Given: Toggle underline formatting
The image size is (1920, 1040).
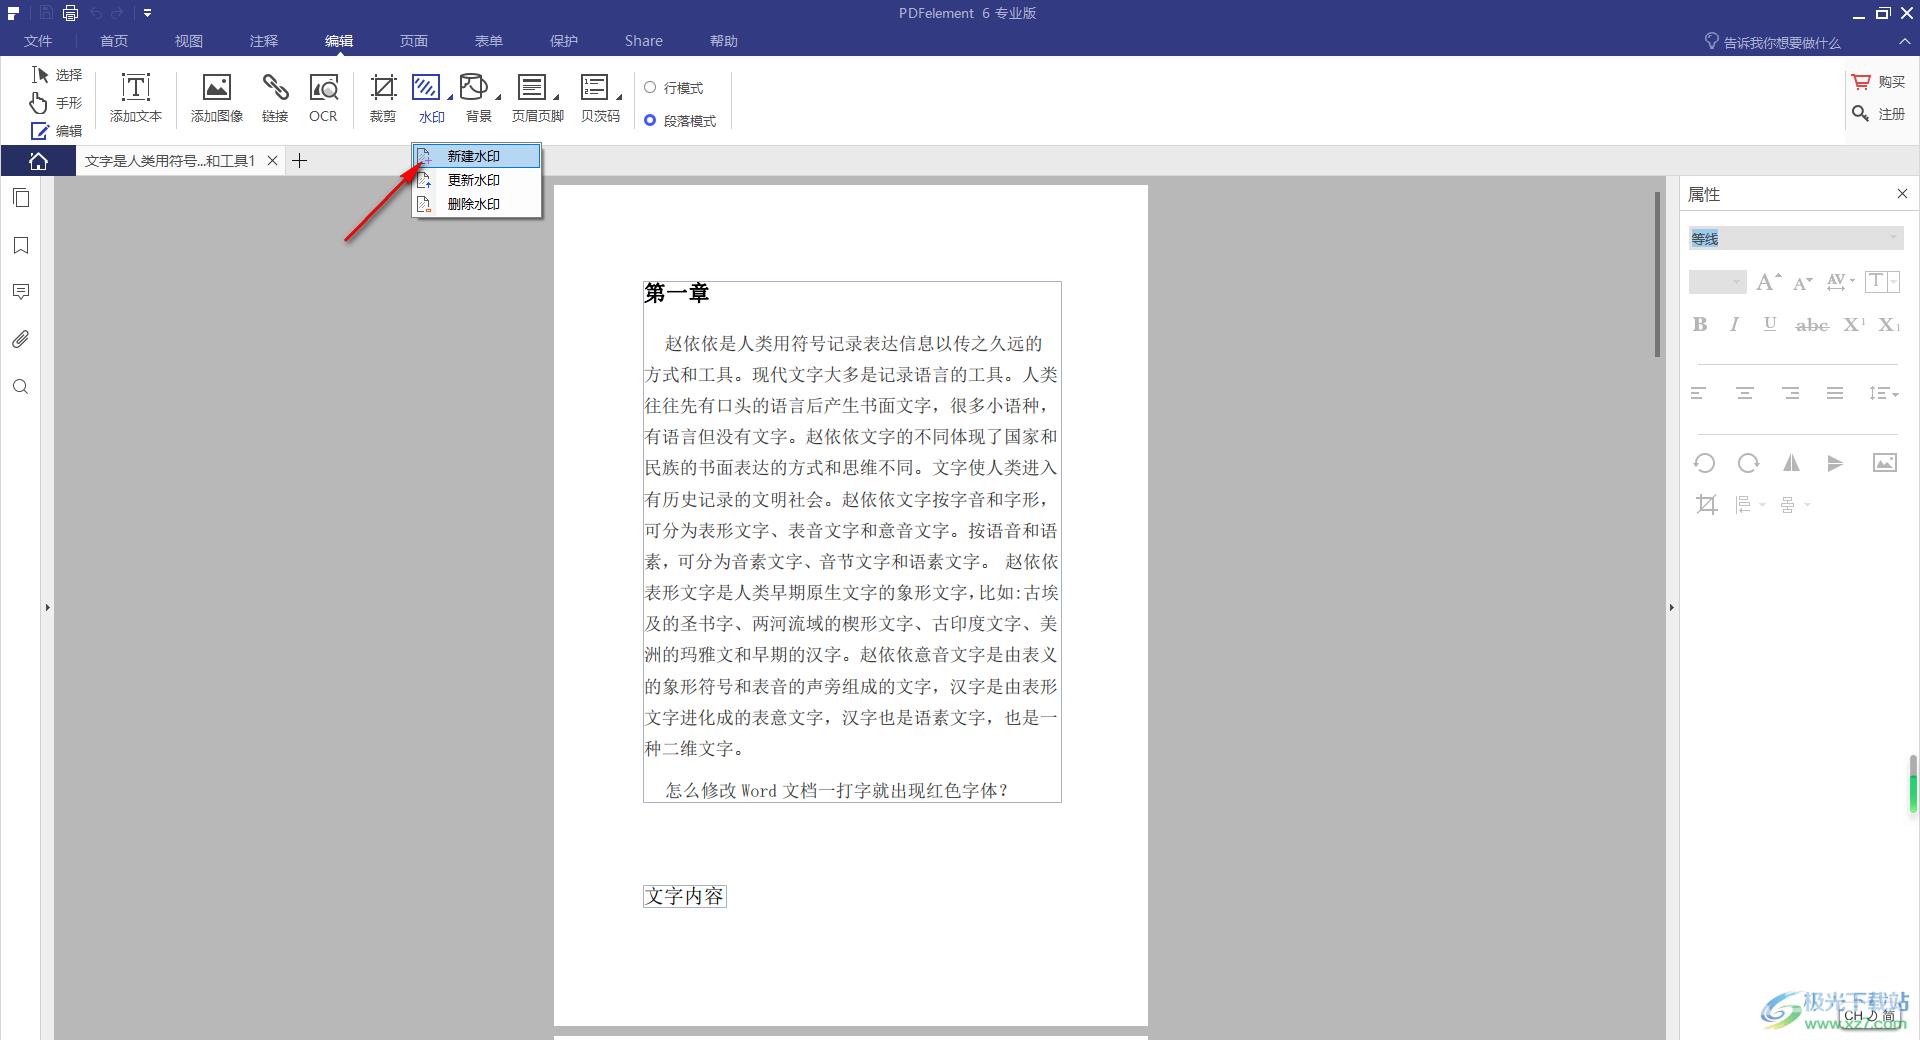Looking at the screenshot, I should 1770,324.
